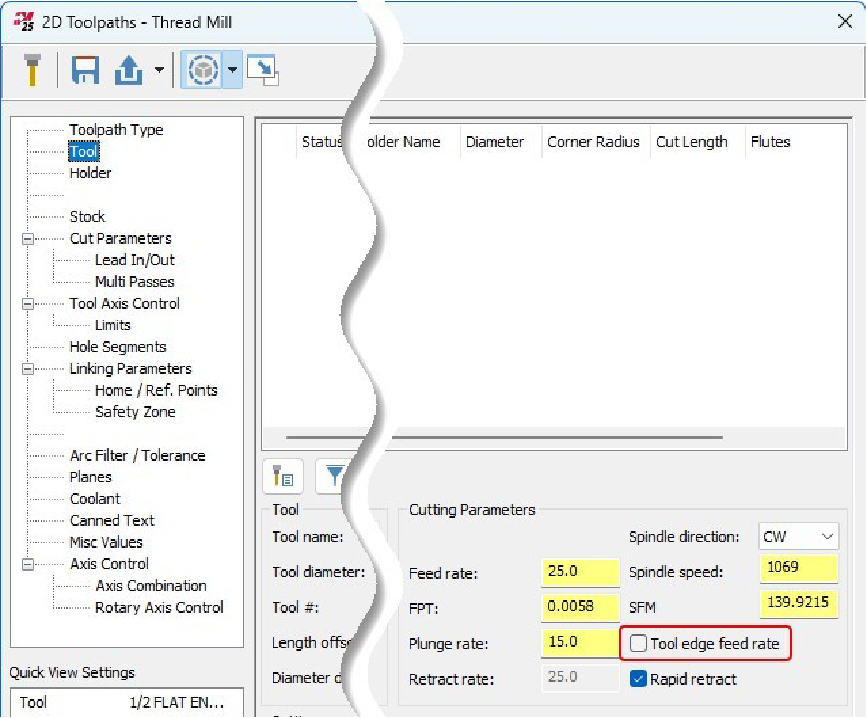Click the FPT field showing 0.0058
The height and width of the screenshot is (718, 866).
point(580,608)
